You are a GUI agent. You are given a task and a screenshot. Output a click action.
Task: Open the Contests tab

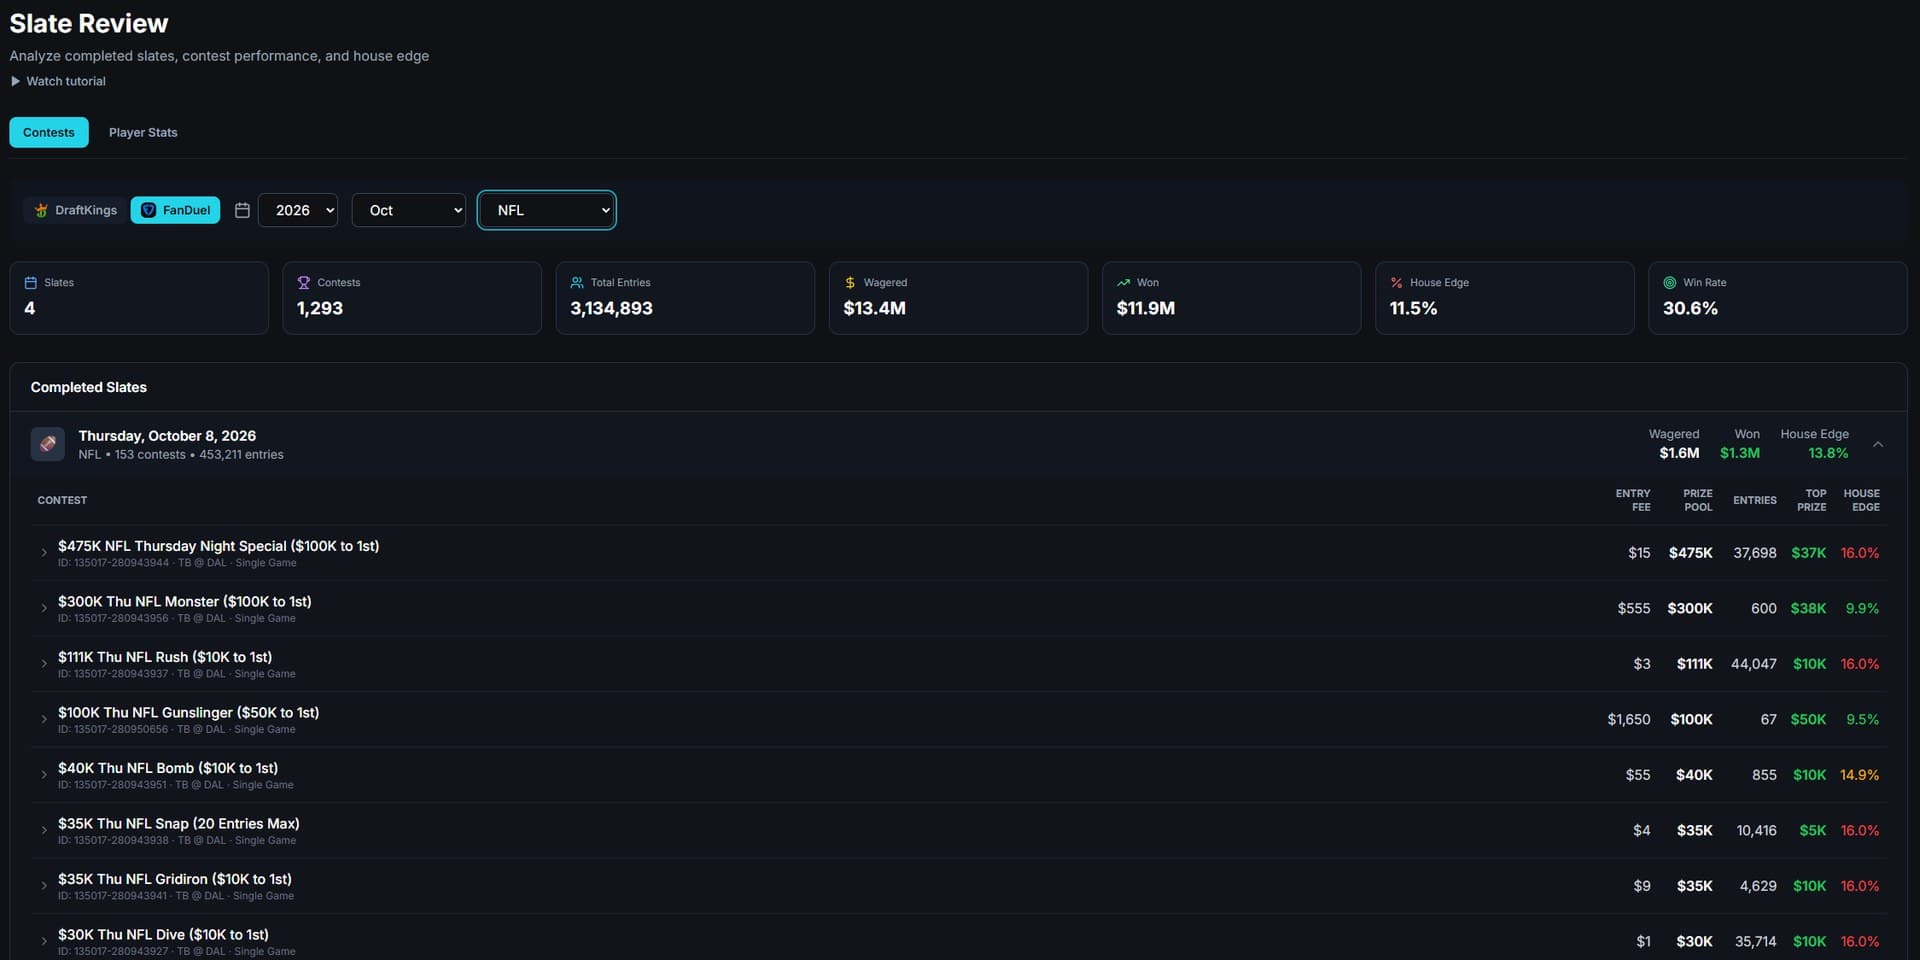(x=49, y=132)
